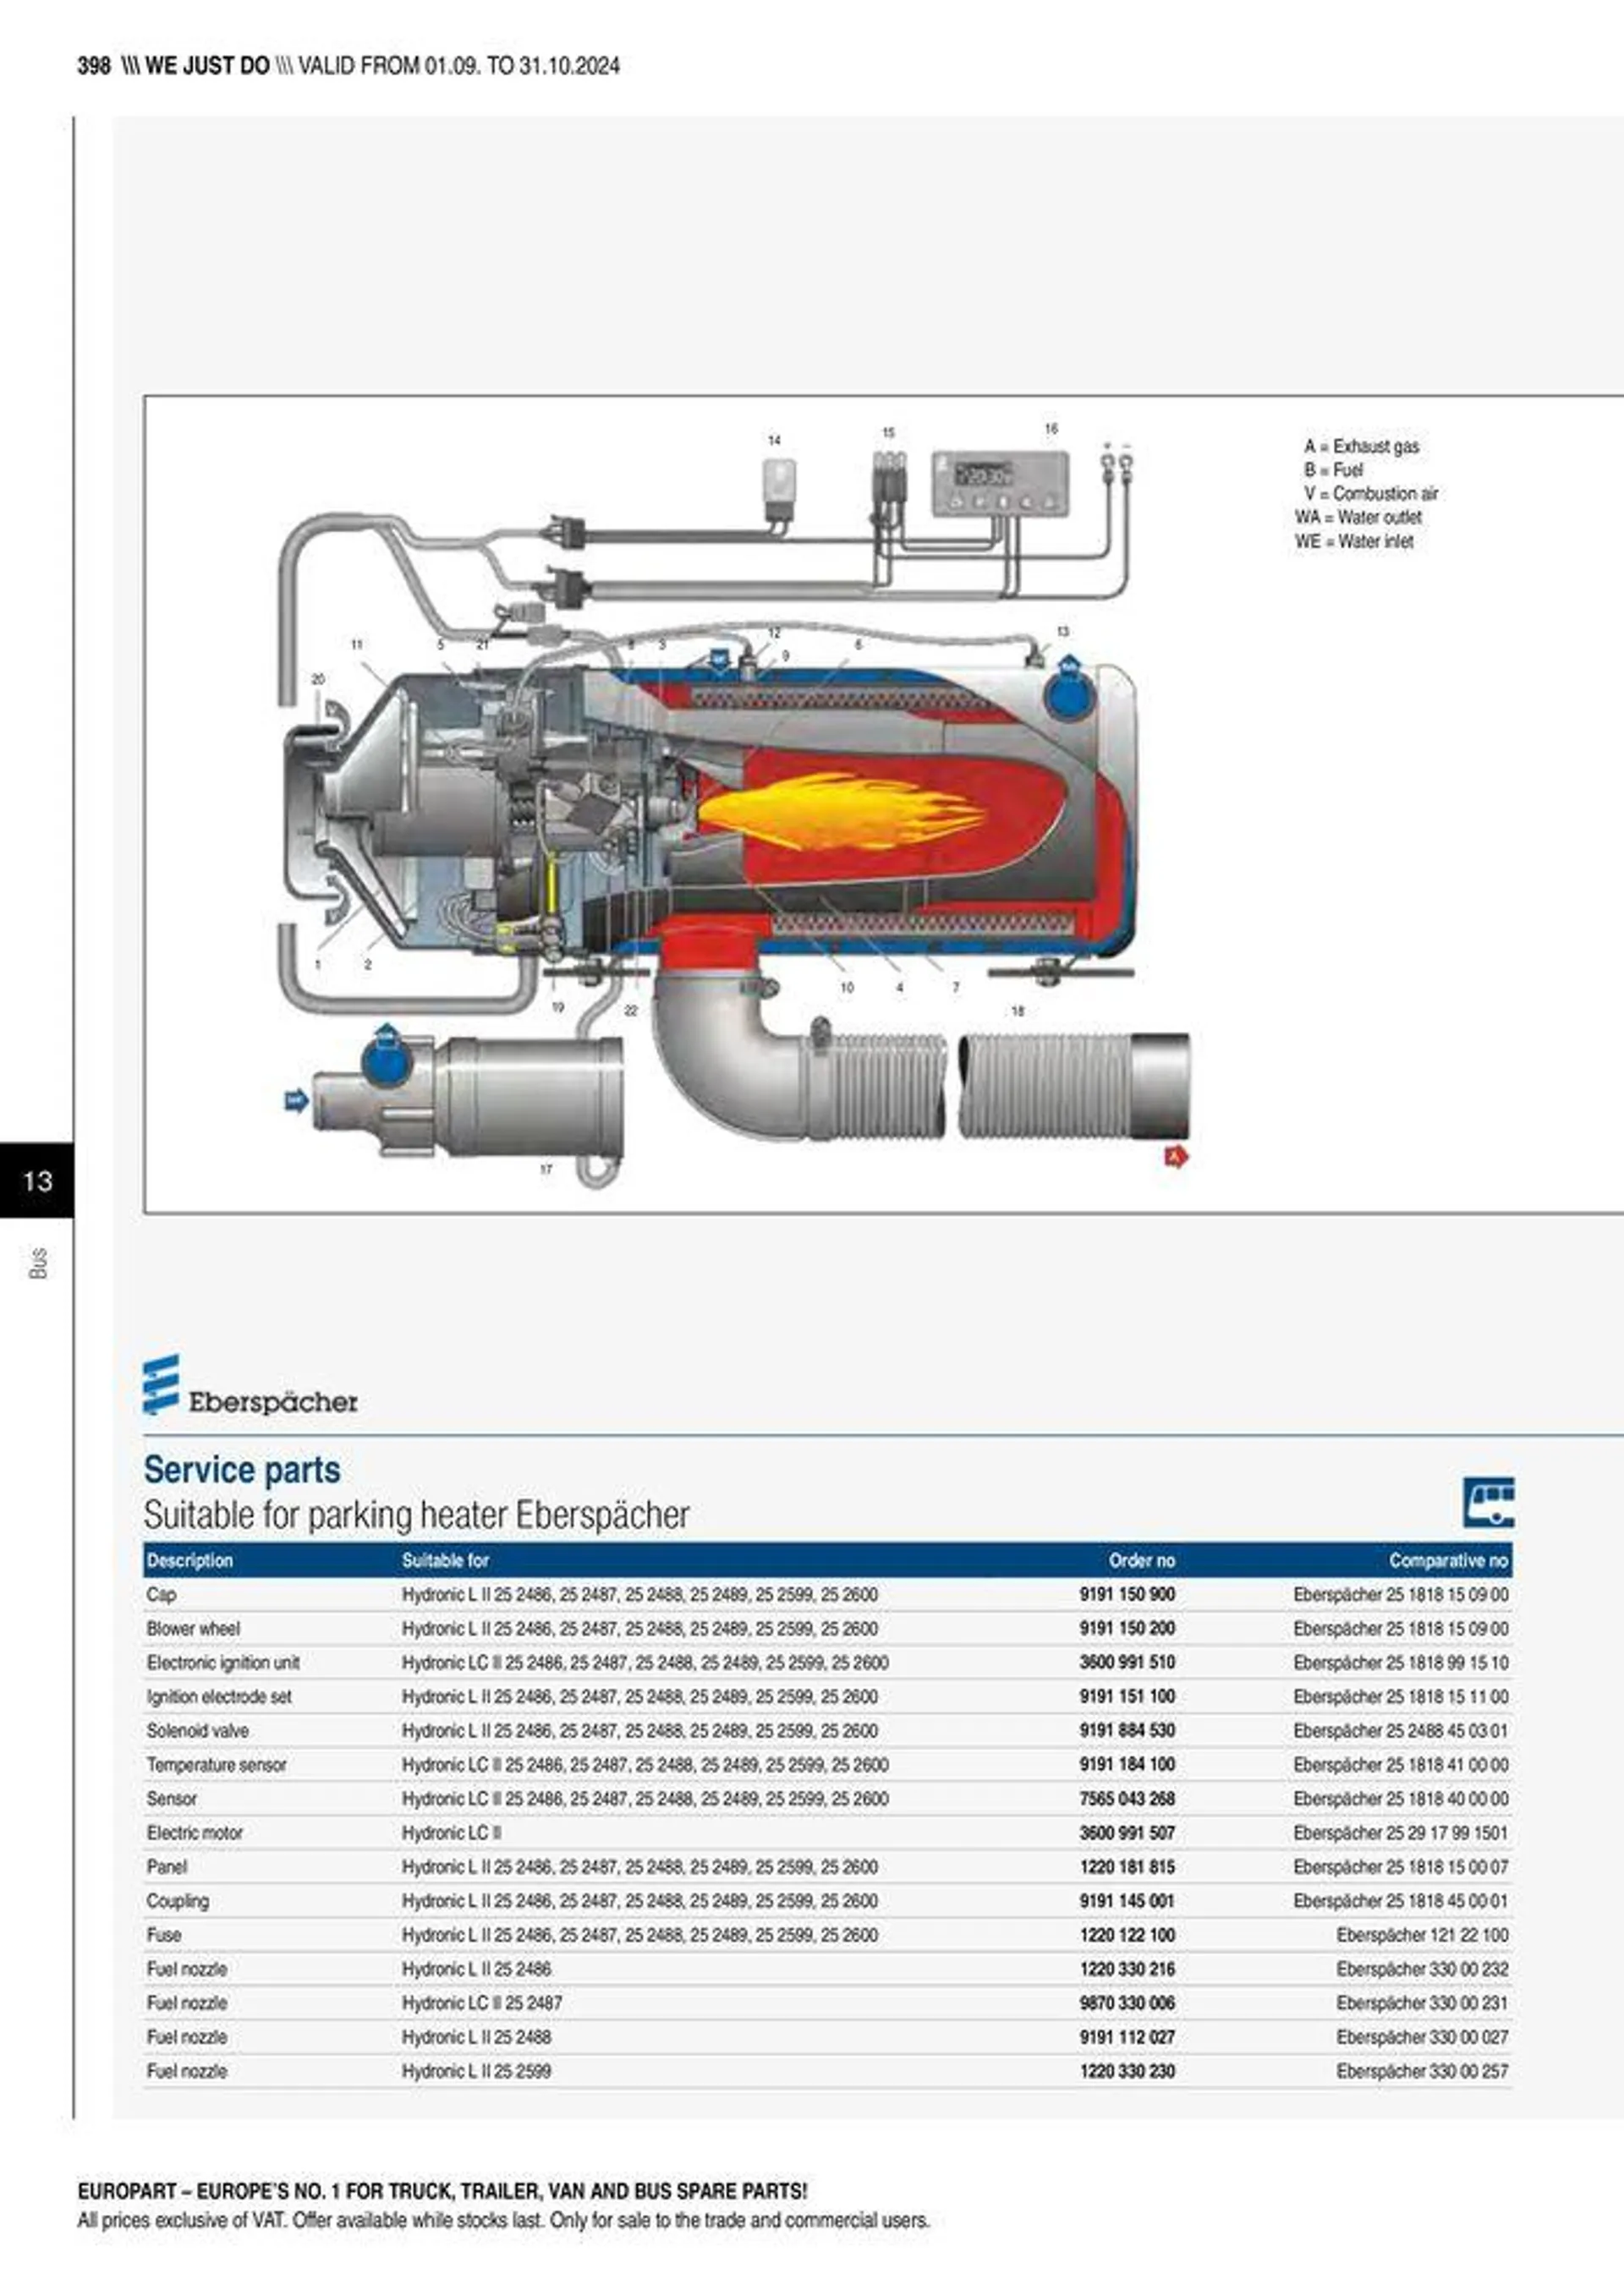Click order number 1220 181 815
1624x2296 pixels.
point(1127,1866)
